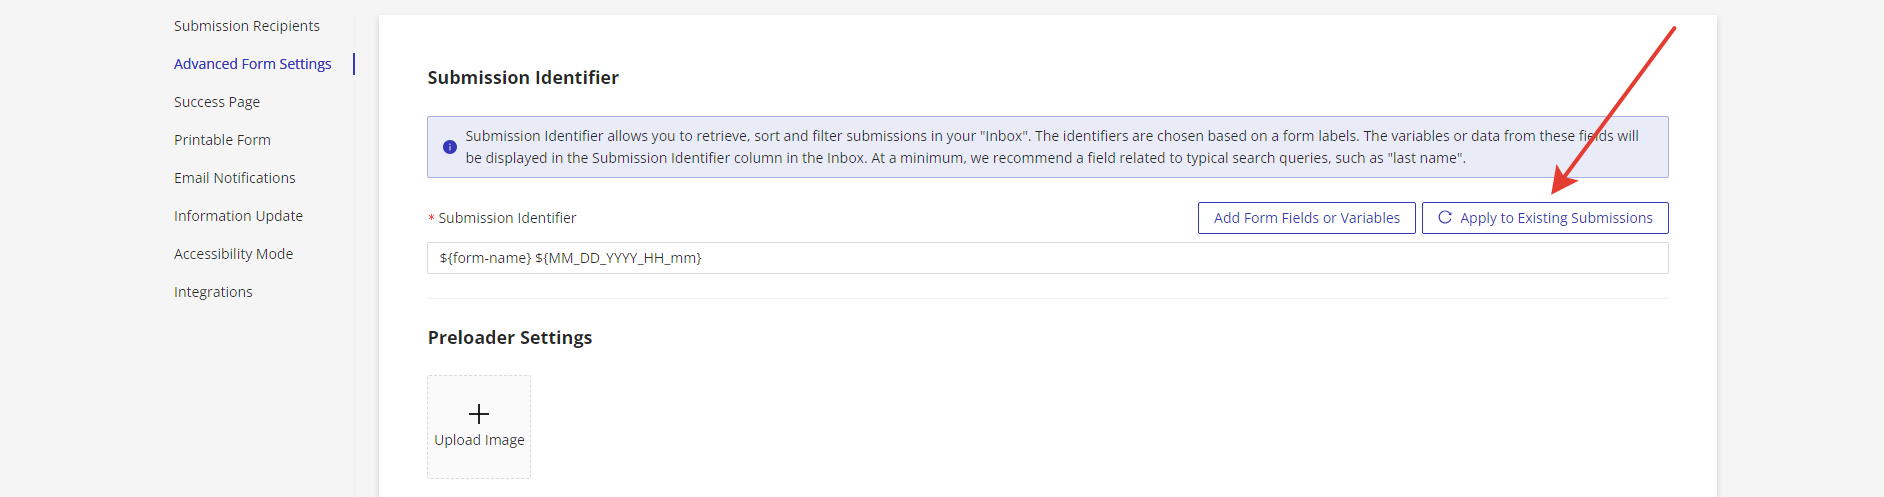The image size is (1884, 497).
Task: Click the red required asterisk marker
Action: [x=431, y=219]
